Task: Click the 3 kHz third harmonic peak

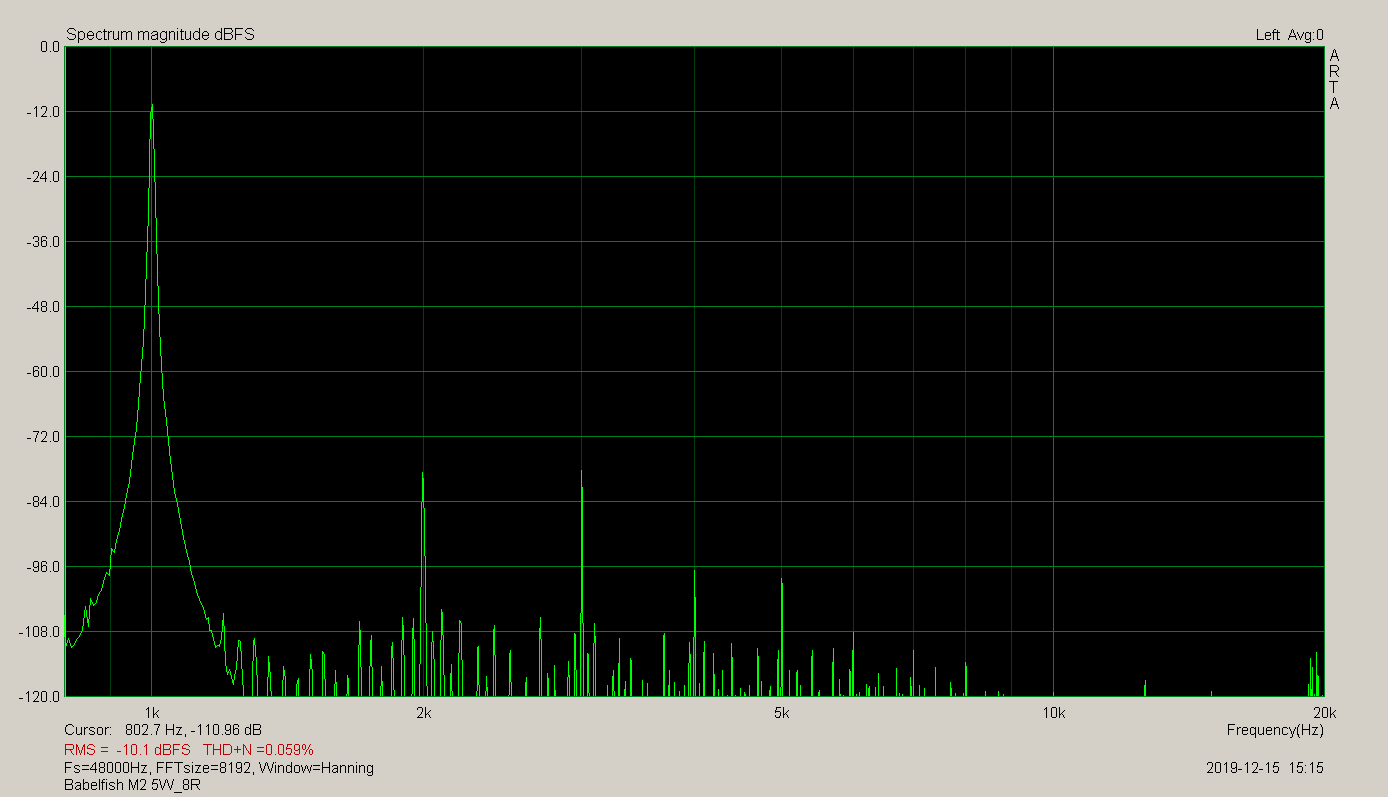Action: [x=581, y=472]
